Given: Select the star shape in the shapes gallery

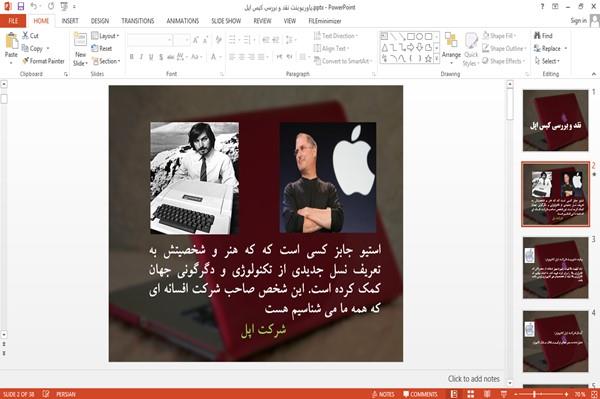Looking at the screenshot, I should coord(429,58).
